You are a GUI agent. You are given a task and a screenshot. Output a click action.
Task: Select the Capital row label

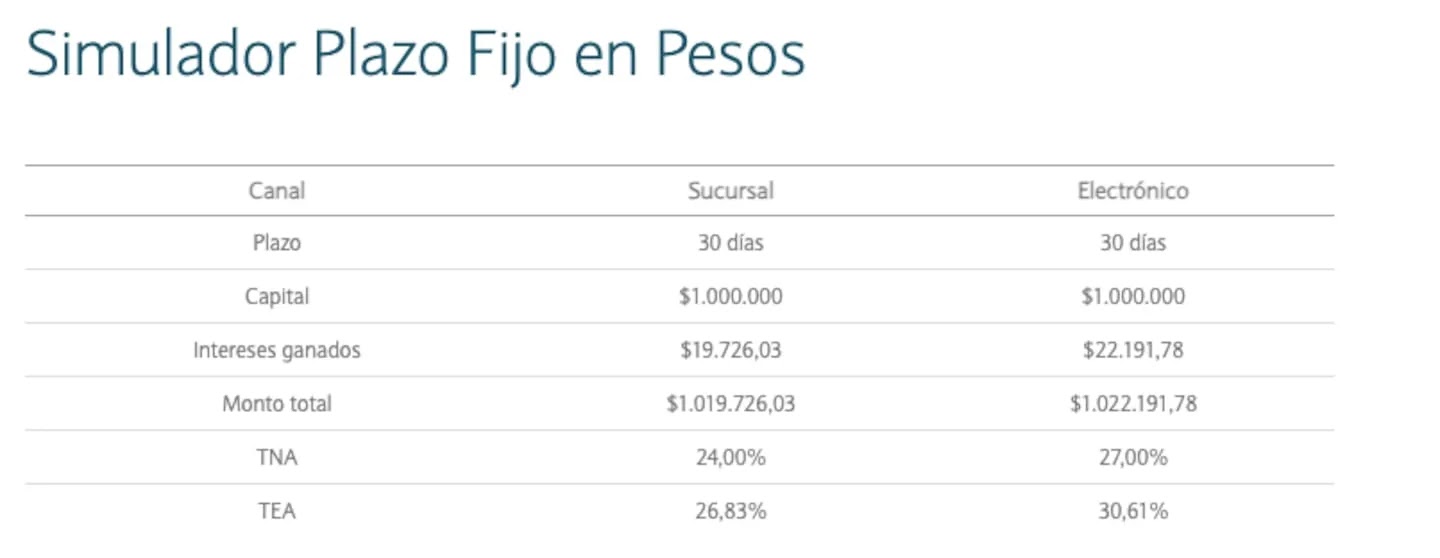point(277,297)
